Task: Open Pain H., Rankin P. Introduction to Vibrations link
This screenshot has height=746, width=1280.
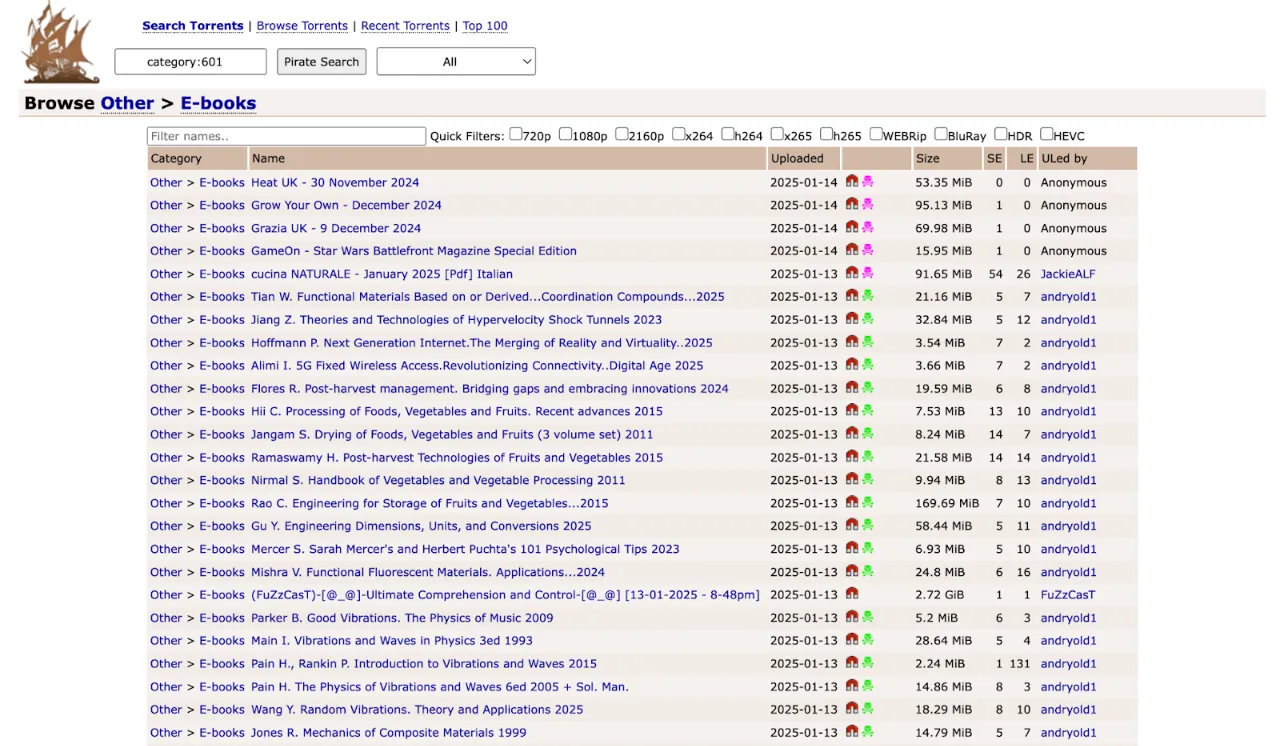Action: click(424, 664)
